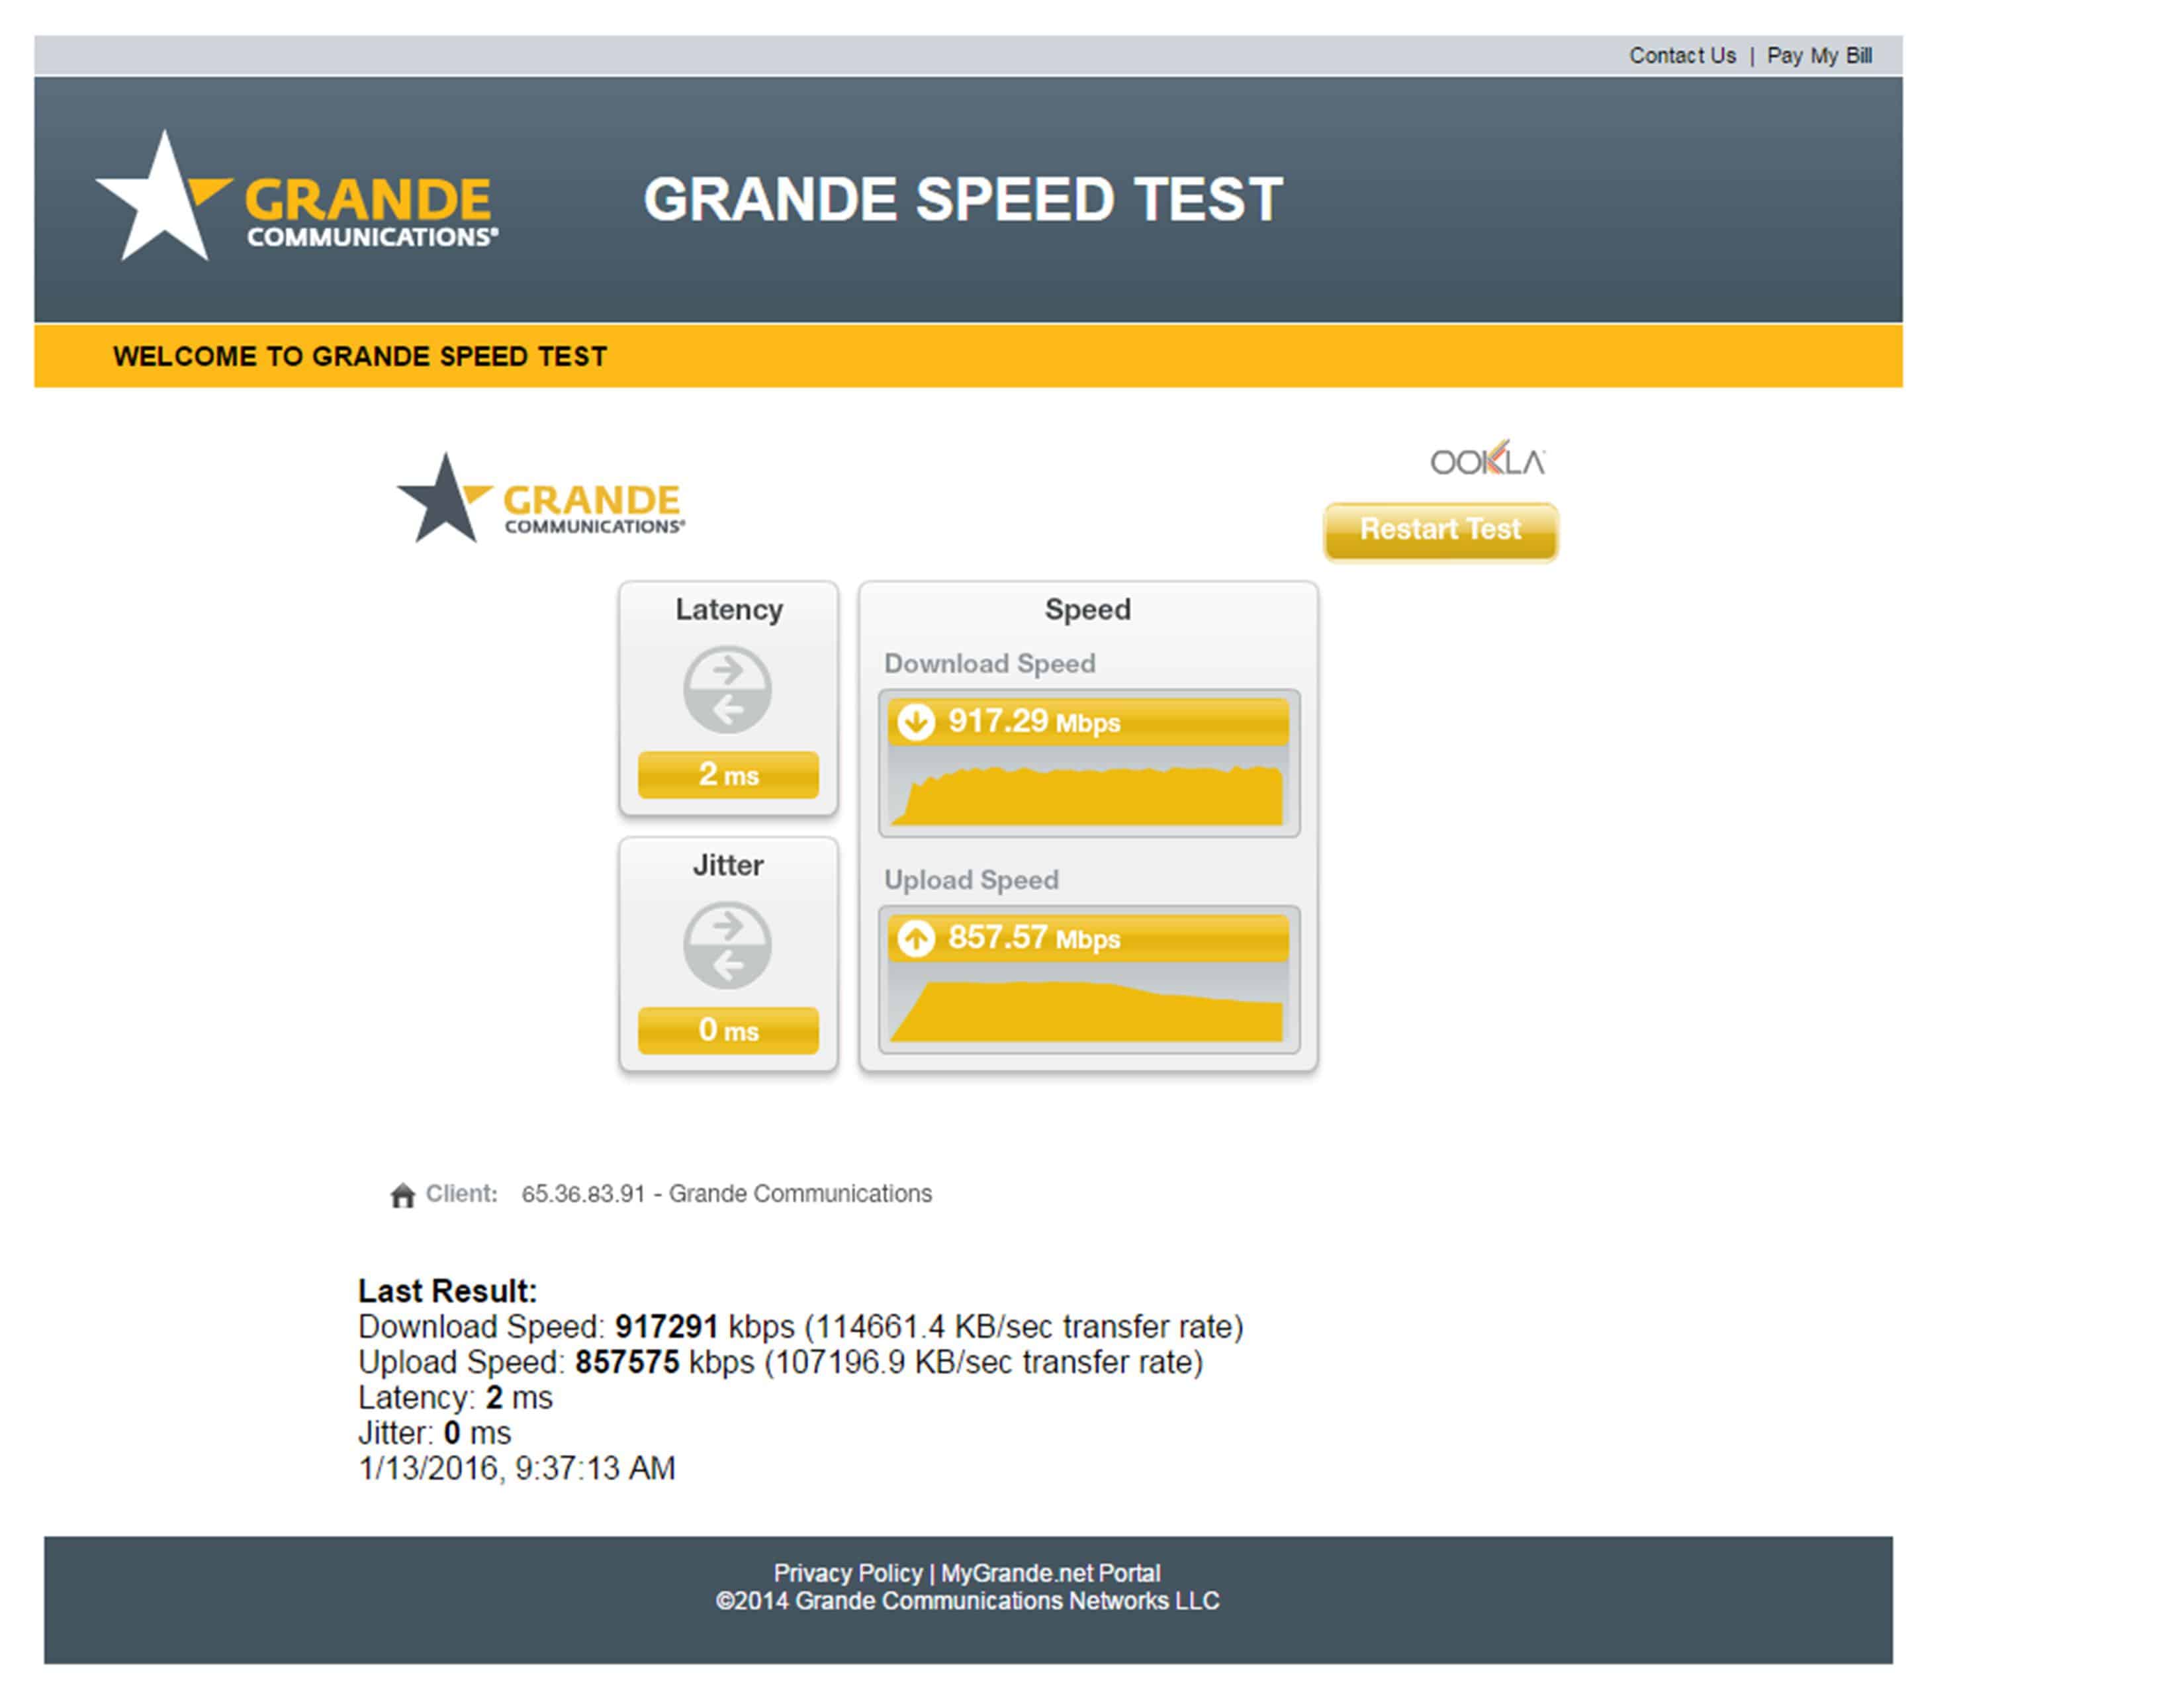Open the Contact Us link
2184x1688 pixels.
[1682, 56]
